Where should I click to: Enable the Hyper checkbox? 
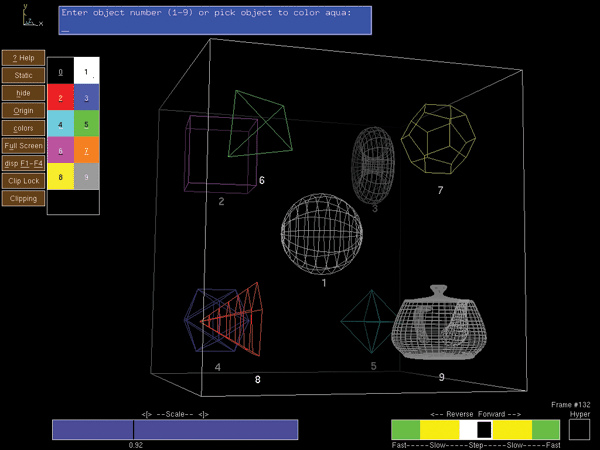579,429
